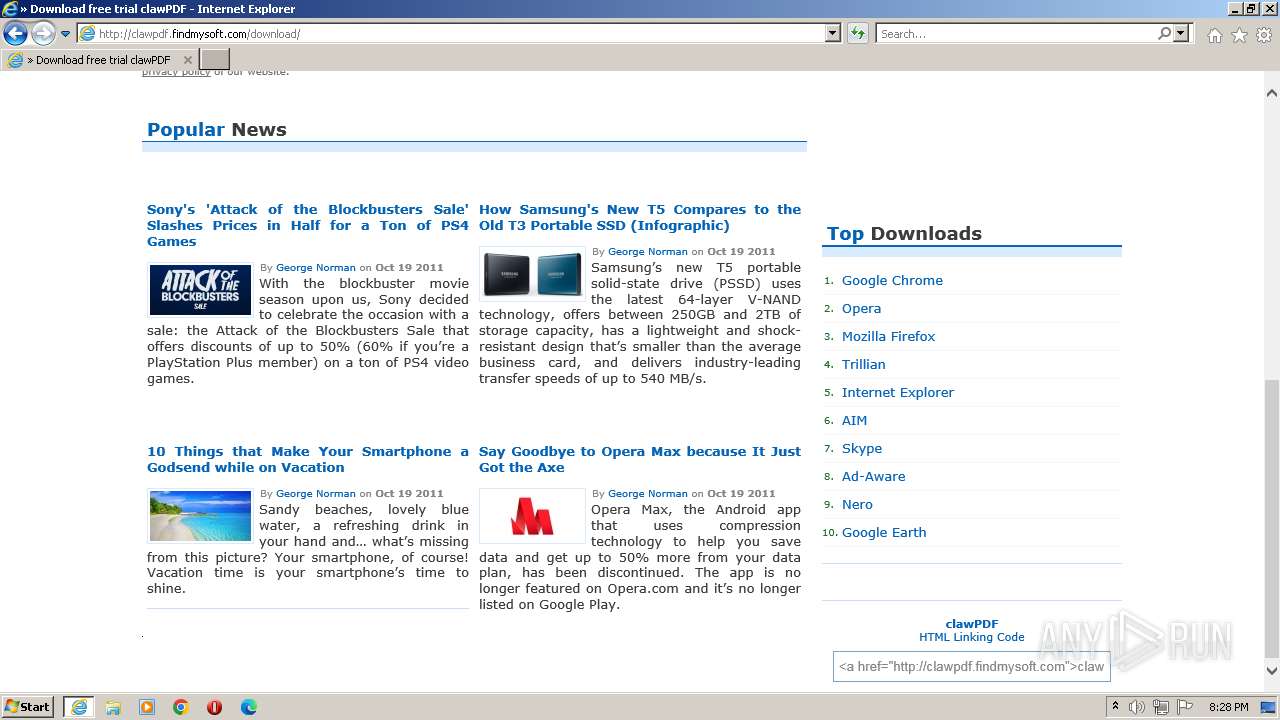Open Windows Explorer folder taskbar icon

click(113, 707)
